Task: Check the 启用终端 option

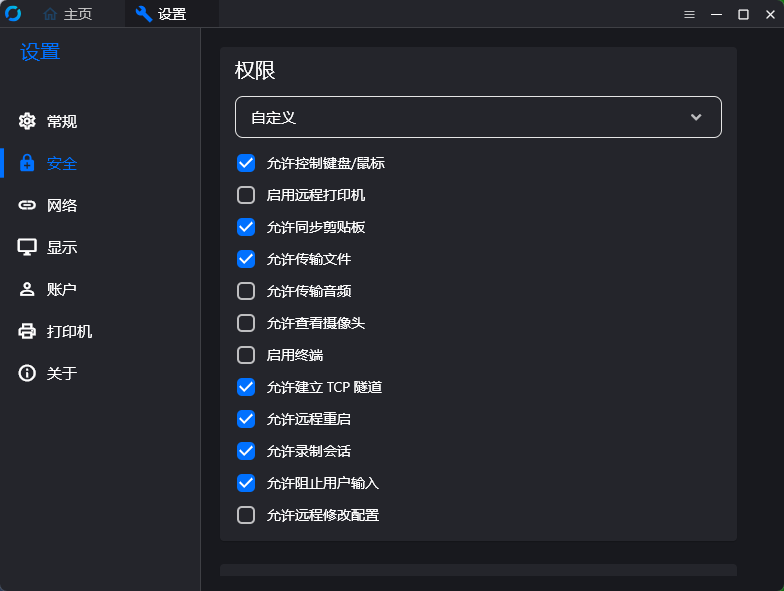Action: (x=246, y=355)
